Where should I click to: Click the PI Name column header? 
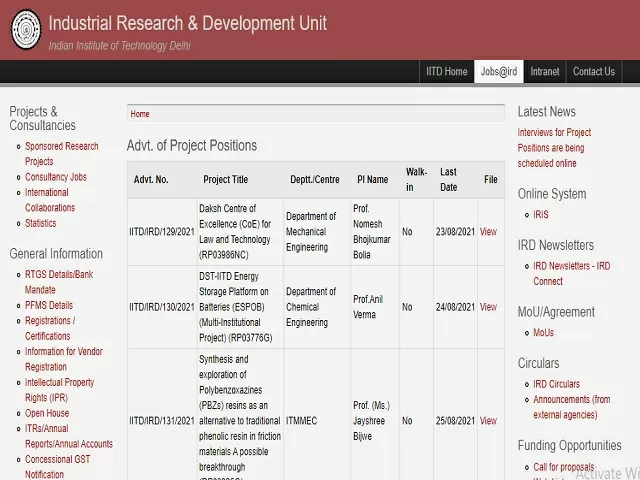(373, 180)
